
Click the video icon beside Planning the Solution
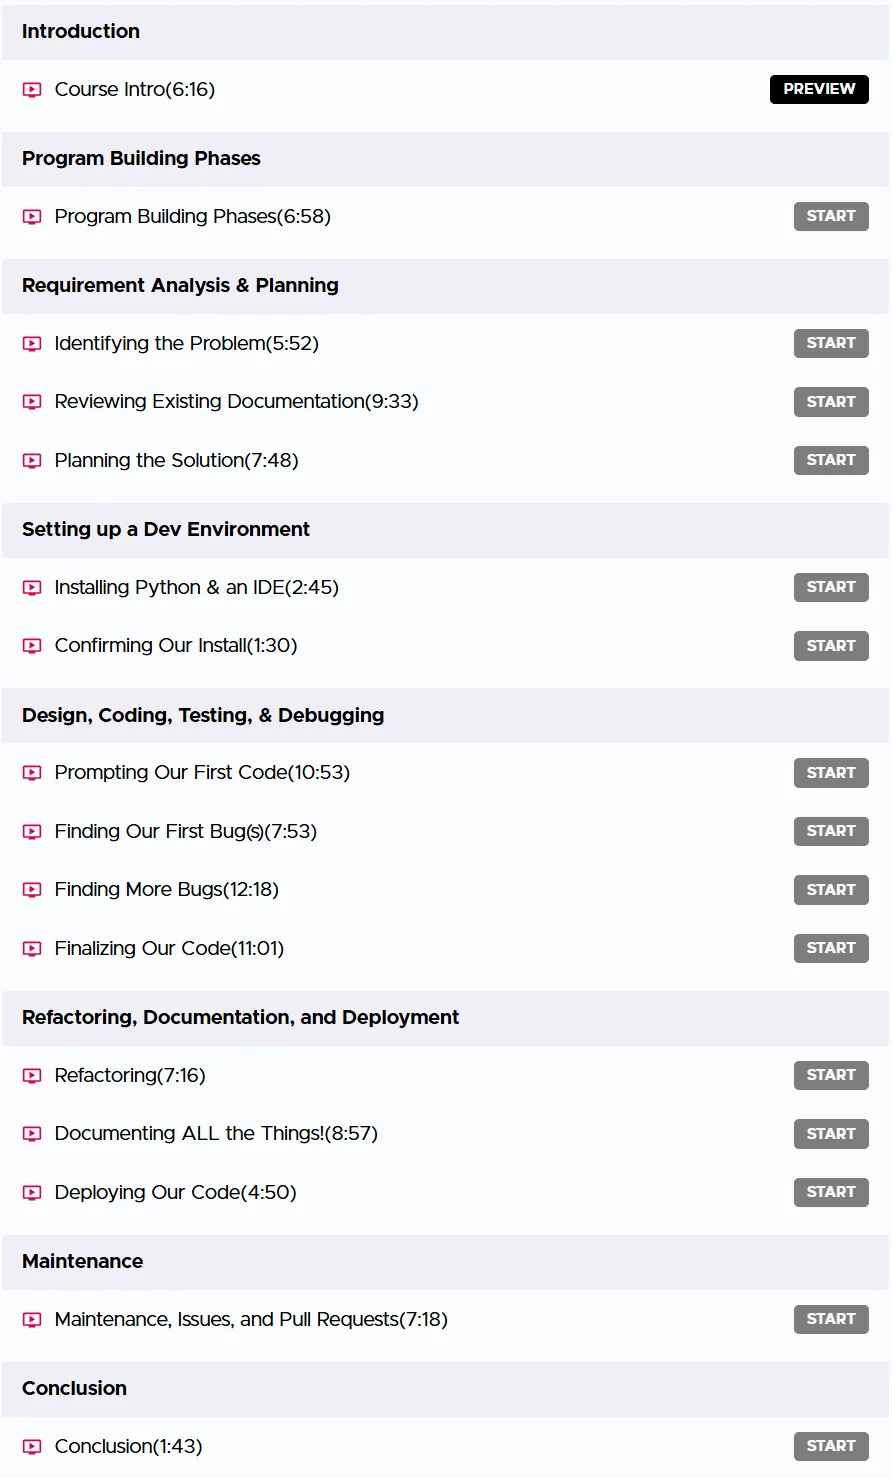pos(32,461)
